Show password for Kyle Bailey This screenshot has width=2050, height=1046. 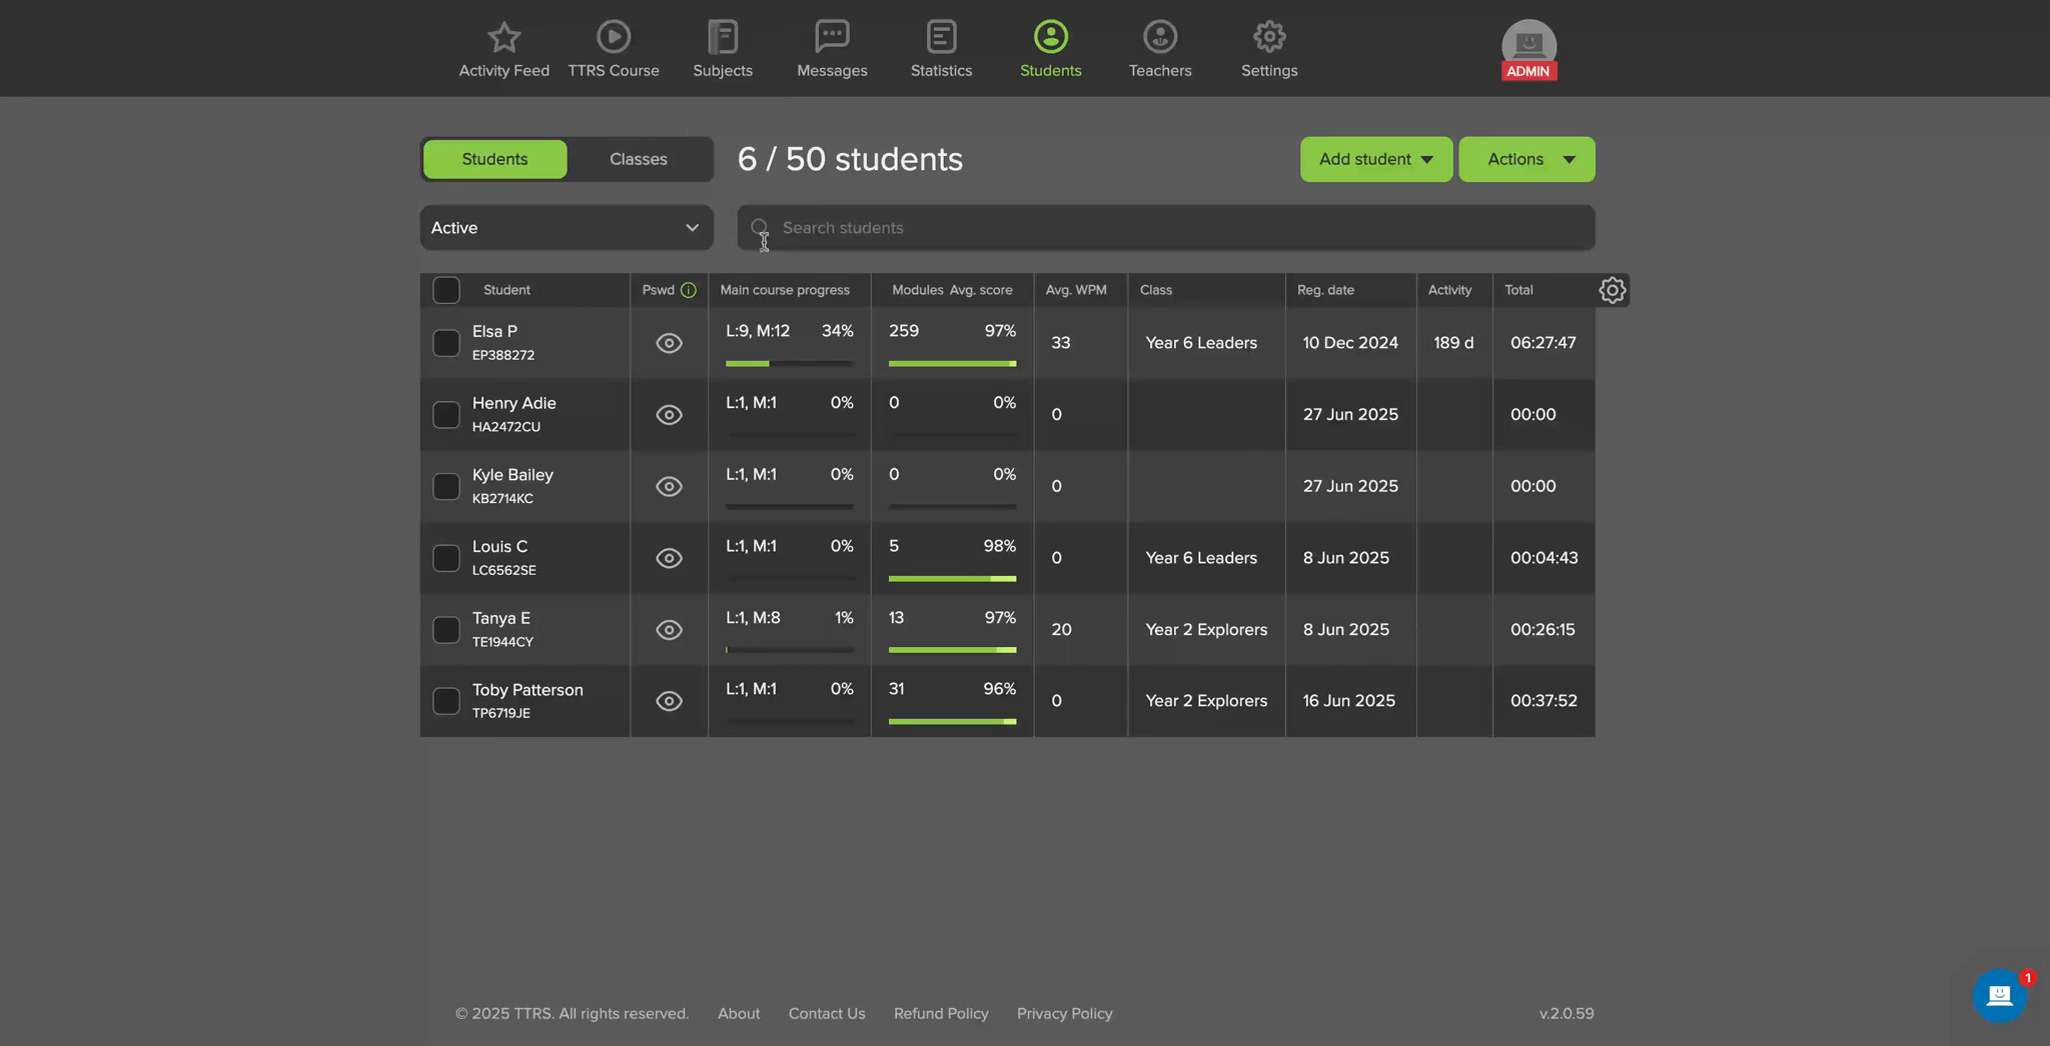pyautogui.click(x=669, y=486)
